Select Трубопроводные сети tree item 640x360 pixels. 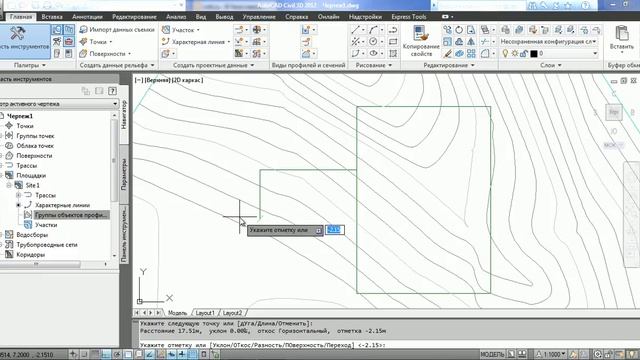(47, 244)
